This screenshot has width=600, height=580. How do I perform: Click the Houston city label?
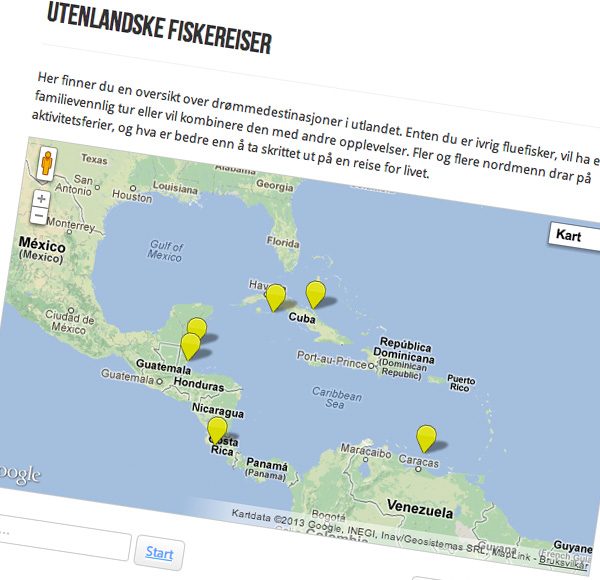132,196
